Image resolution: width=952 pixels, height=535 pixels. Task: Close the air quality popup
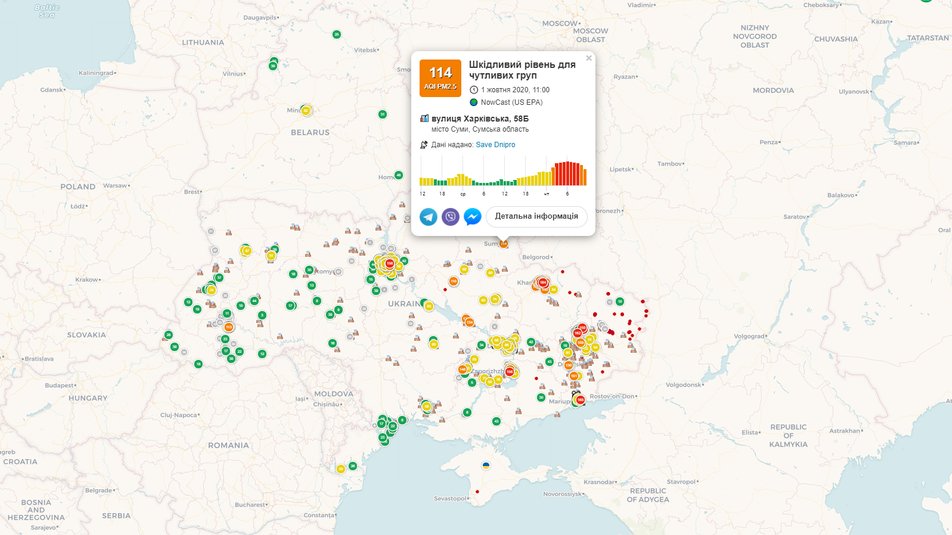pos(589,58)
